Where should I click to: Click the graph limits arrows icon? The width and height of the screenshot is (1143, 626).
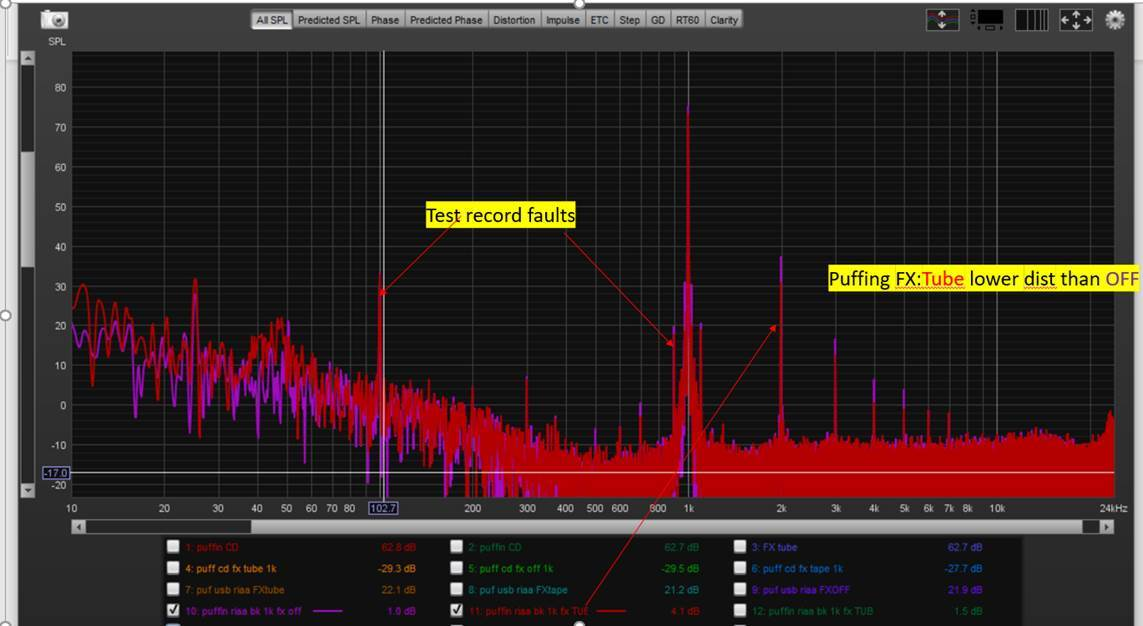click(1076, 20)
